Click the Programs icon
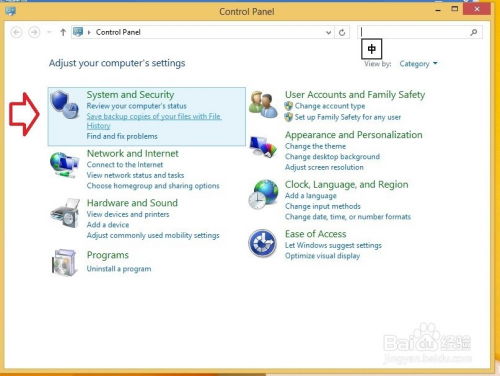The height and width of the screenshot is (376, 500). click(64, 263)
